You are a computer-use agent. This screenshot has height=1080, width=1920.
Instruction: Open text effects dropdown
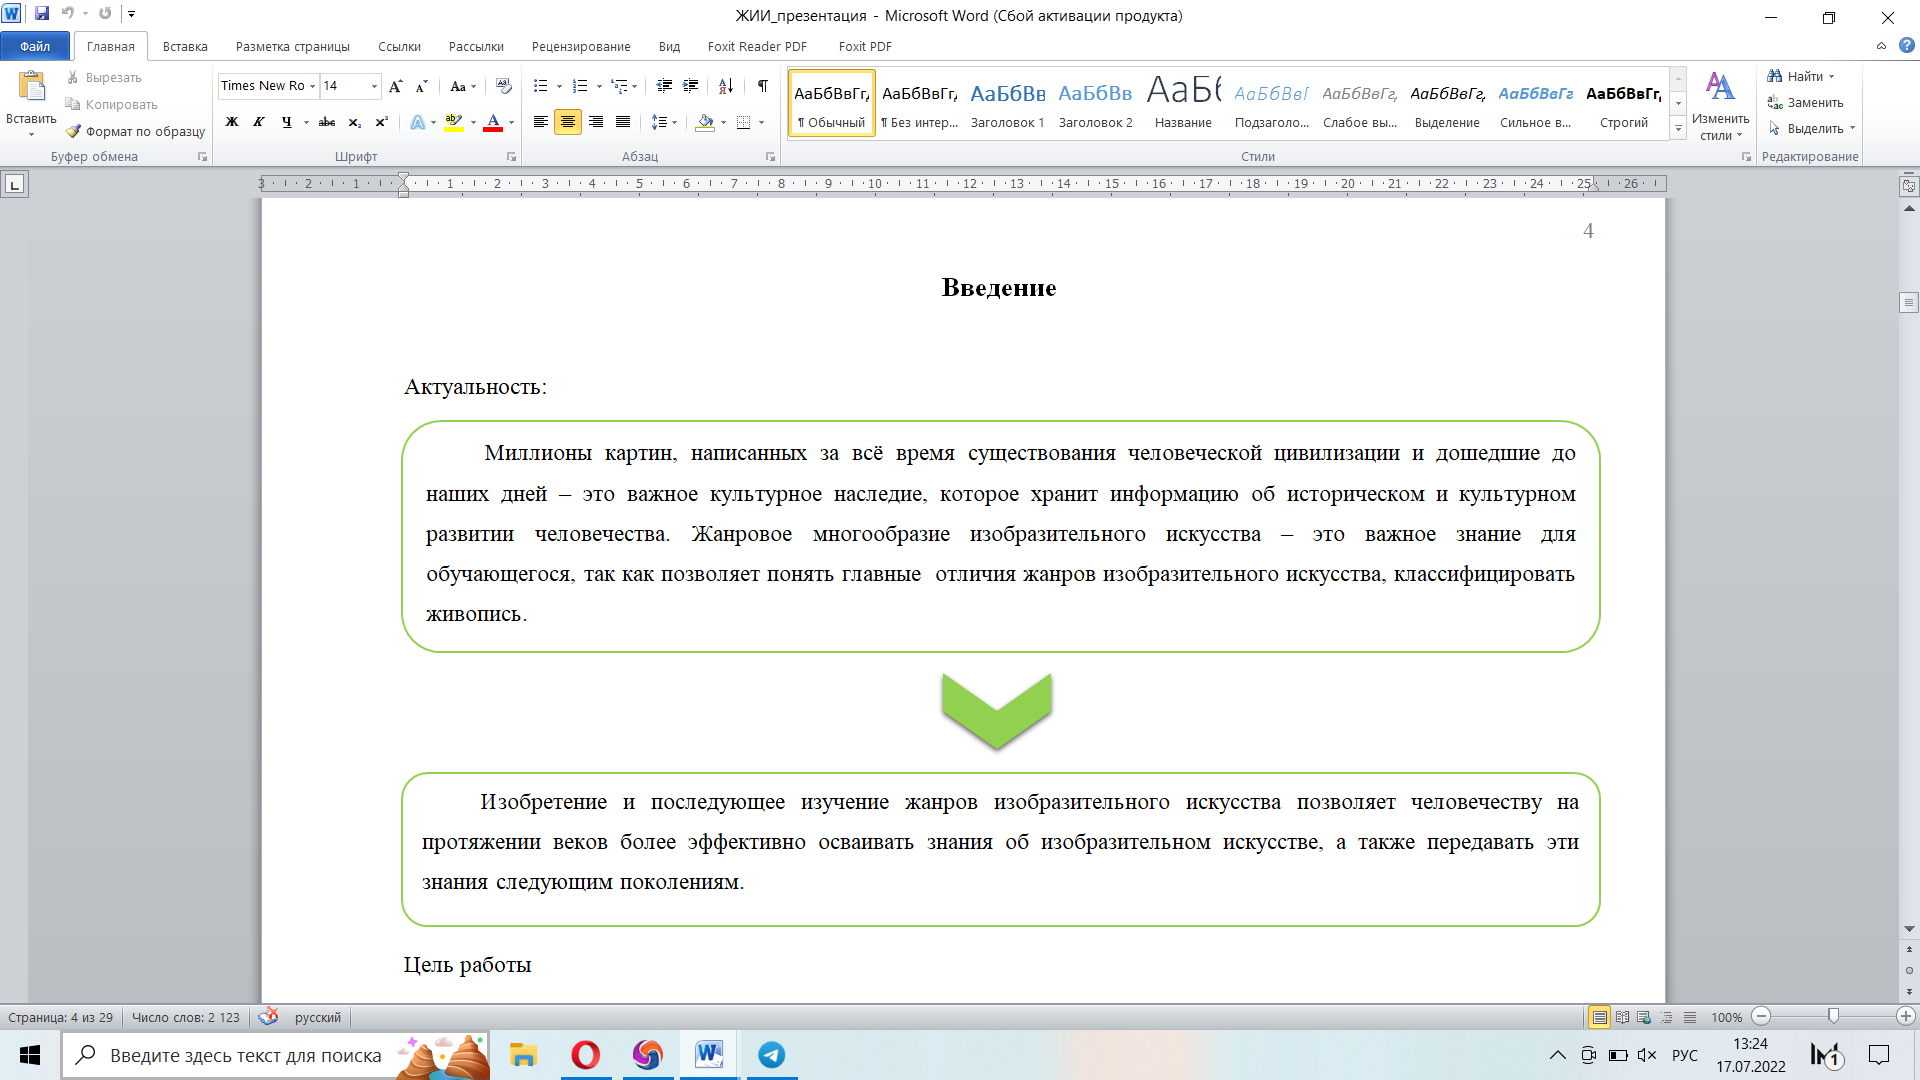(433, 123)
